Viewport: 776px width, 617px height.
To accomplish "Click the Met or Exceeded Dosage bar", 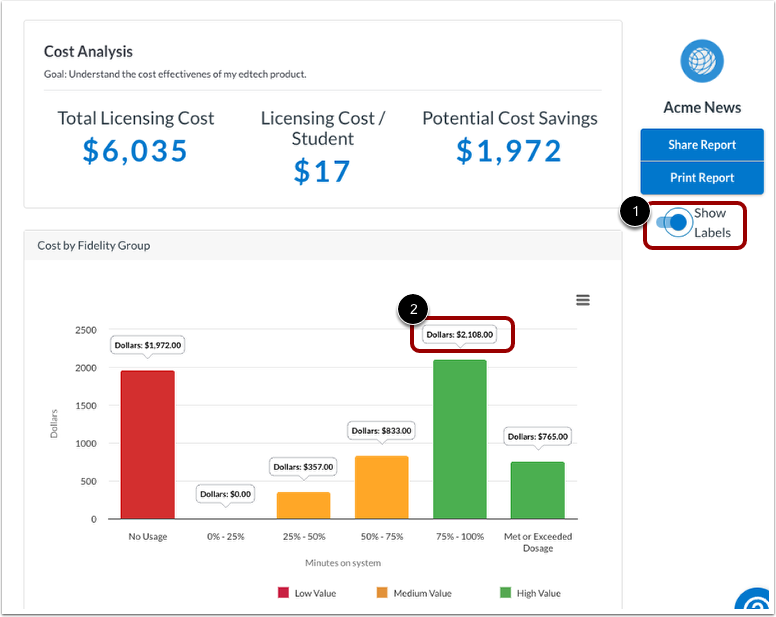I will [537, 490].
